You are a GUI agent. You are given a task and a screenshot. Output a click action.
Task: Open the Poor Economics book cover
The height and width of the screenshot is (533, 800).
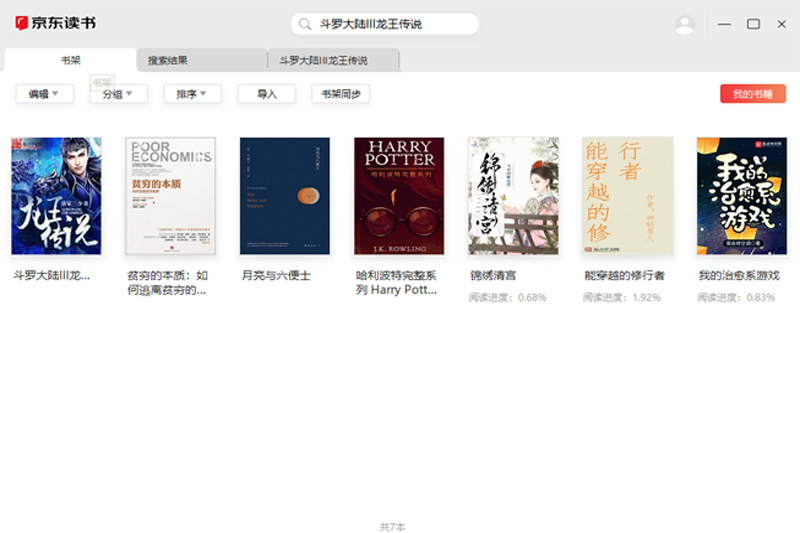pyautogui.click(x=170, y=196)
